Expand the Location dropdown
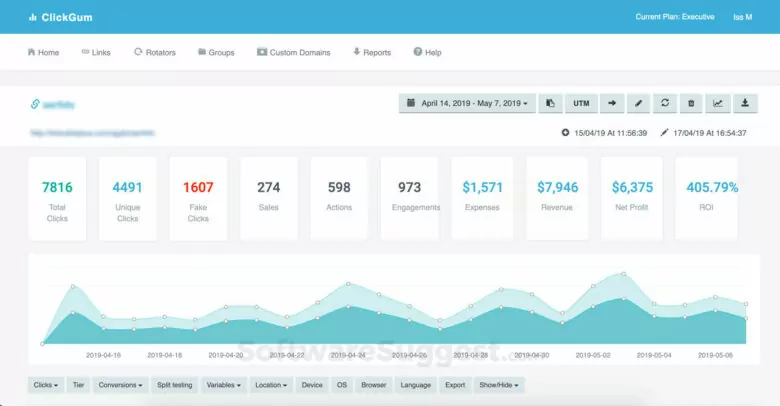 tap(271, 385)
